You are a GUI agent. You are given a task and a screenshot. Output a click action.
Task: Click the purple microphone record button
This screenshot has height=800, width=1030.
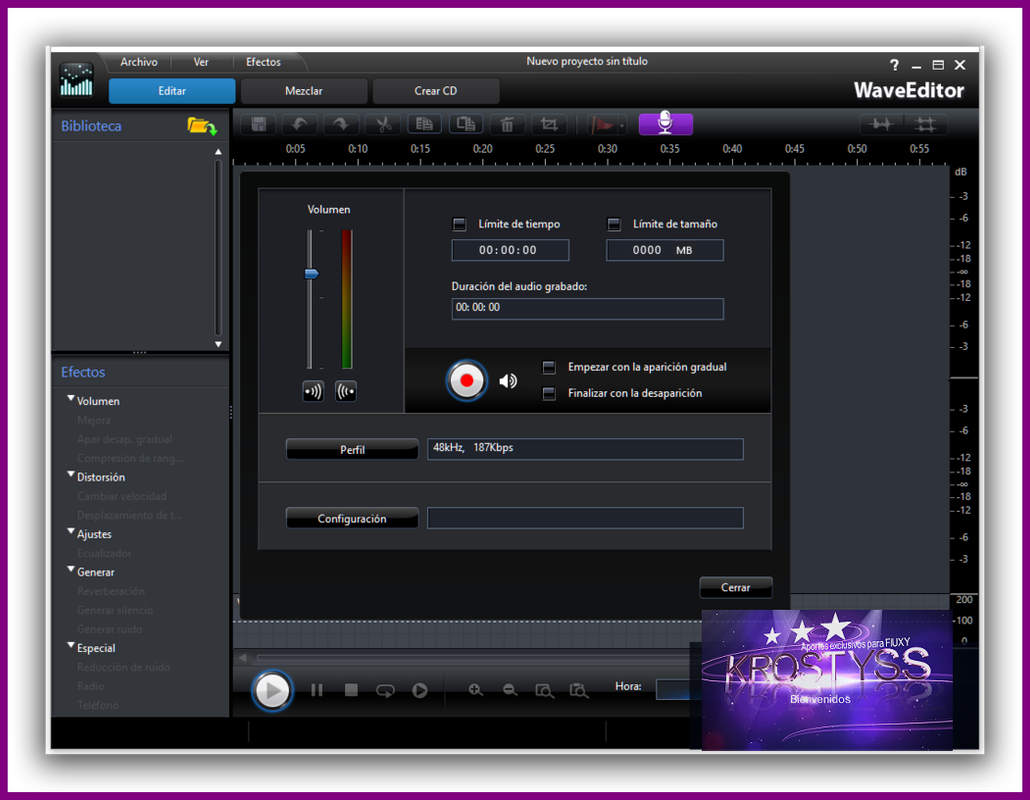pos(665,123)
